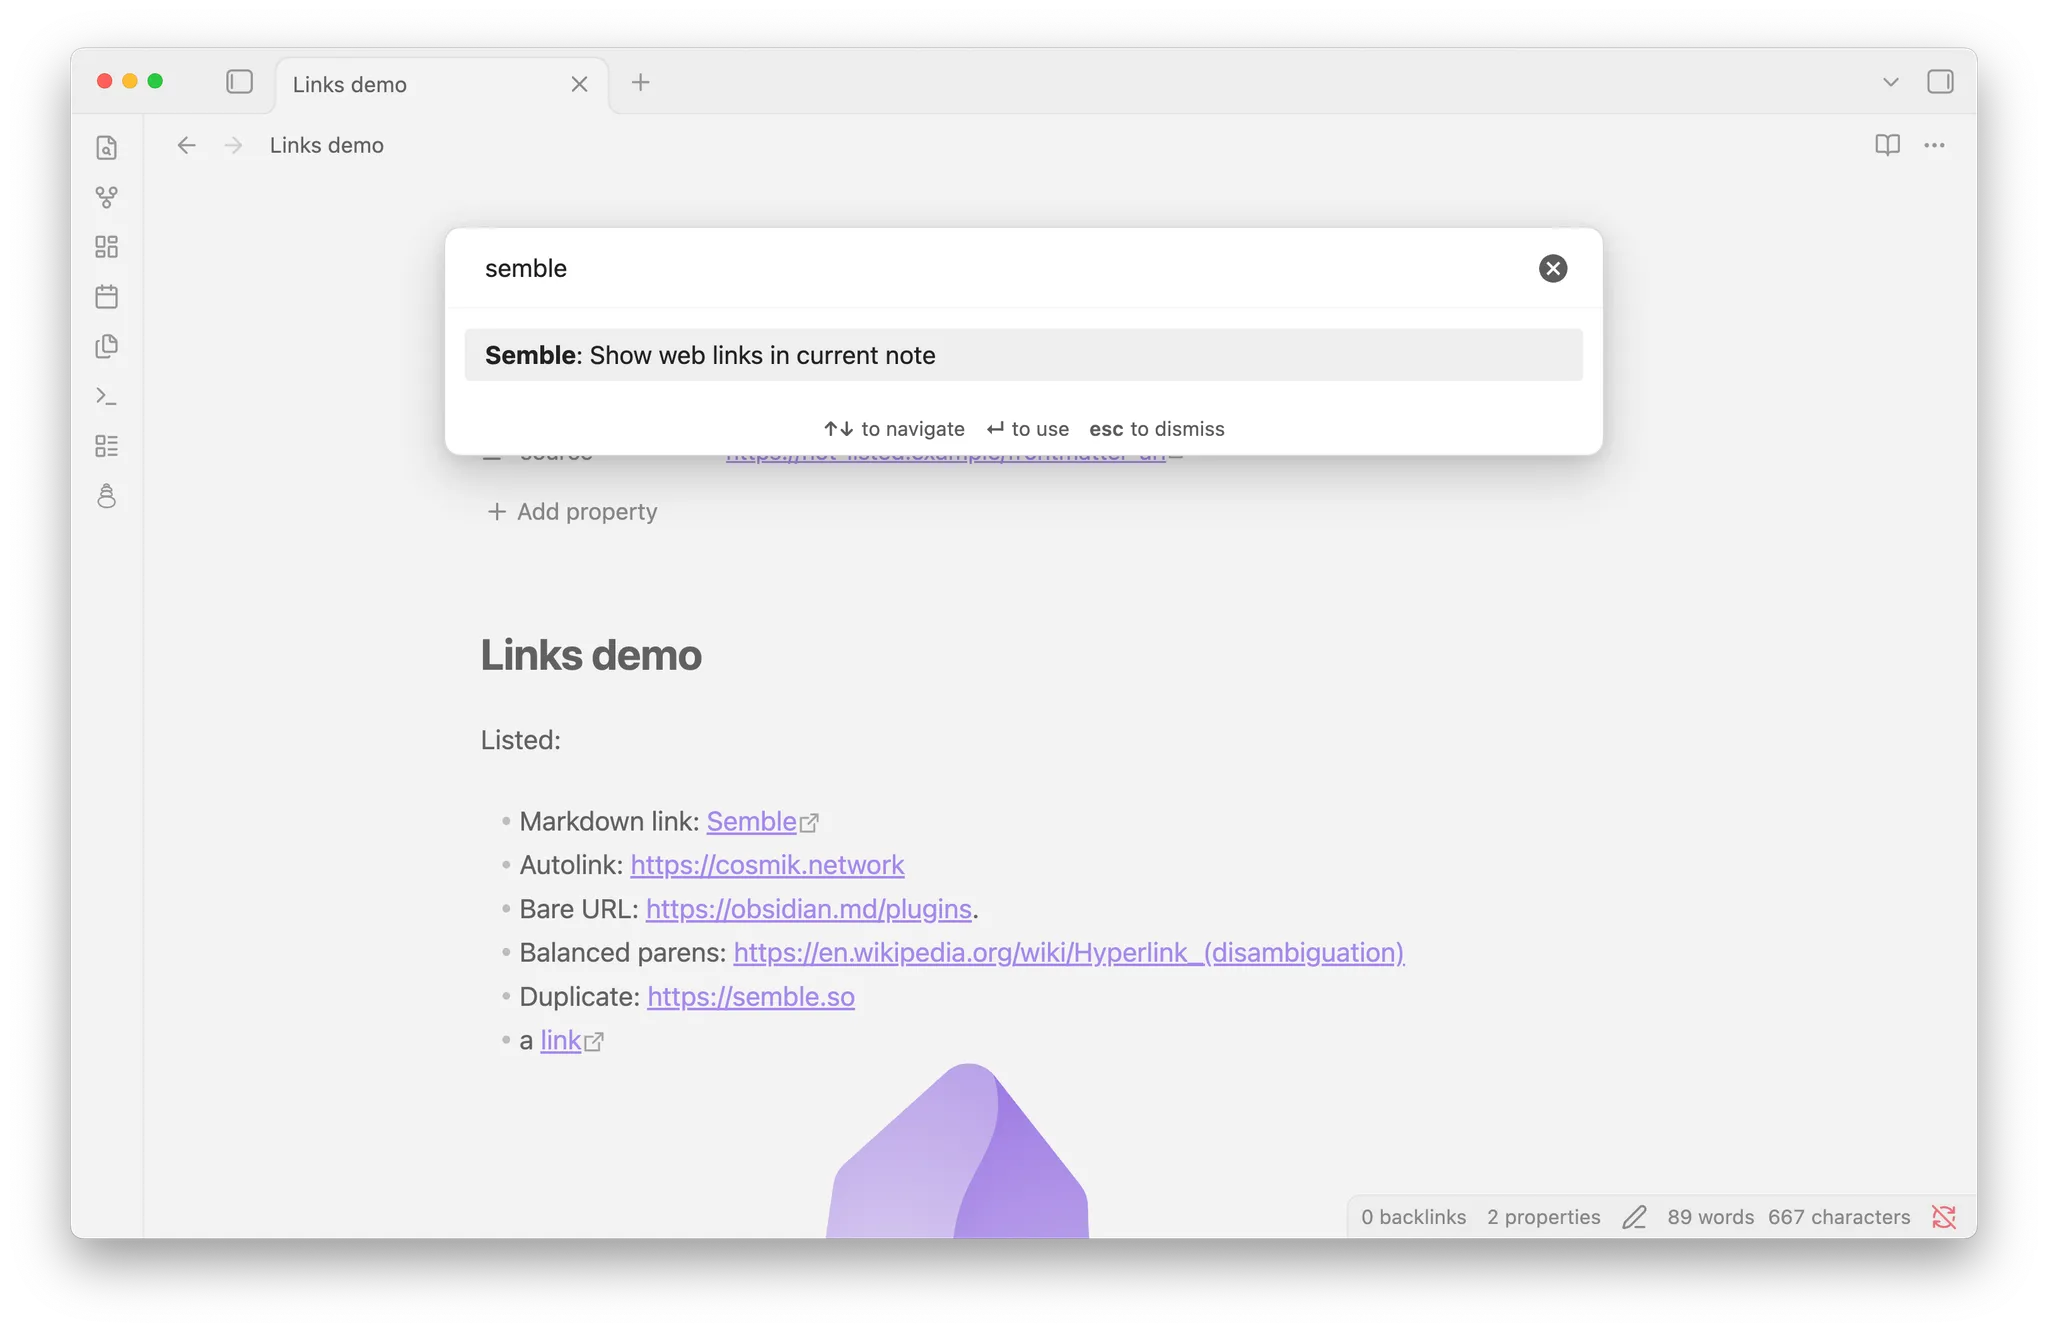This screenshot has width=2048, height=1332.
Task: Open quick switcher file icon in ribbon
Action: pos(107,148)
